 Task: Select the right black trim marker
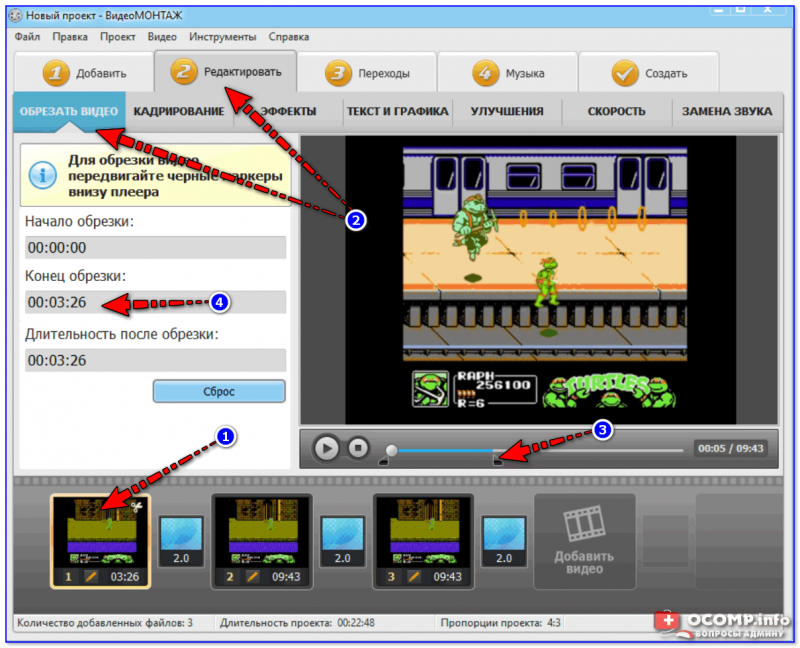click(x=497, y=461)
